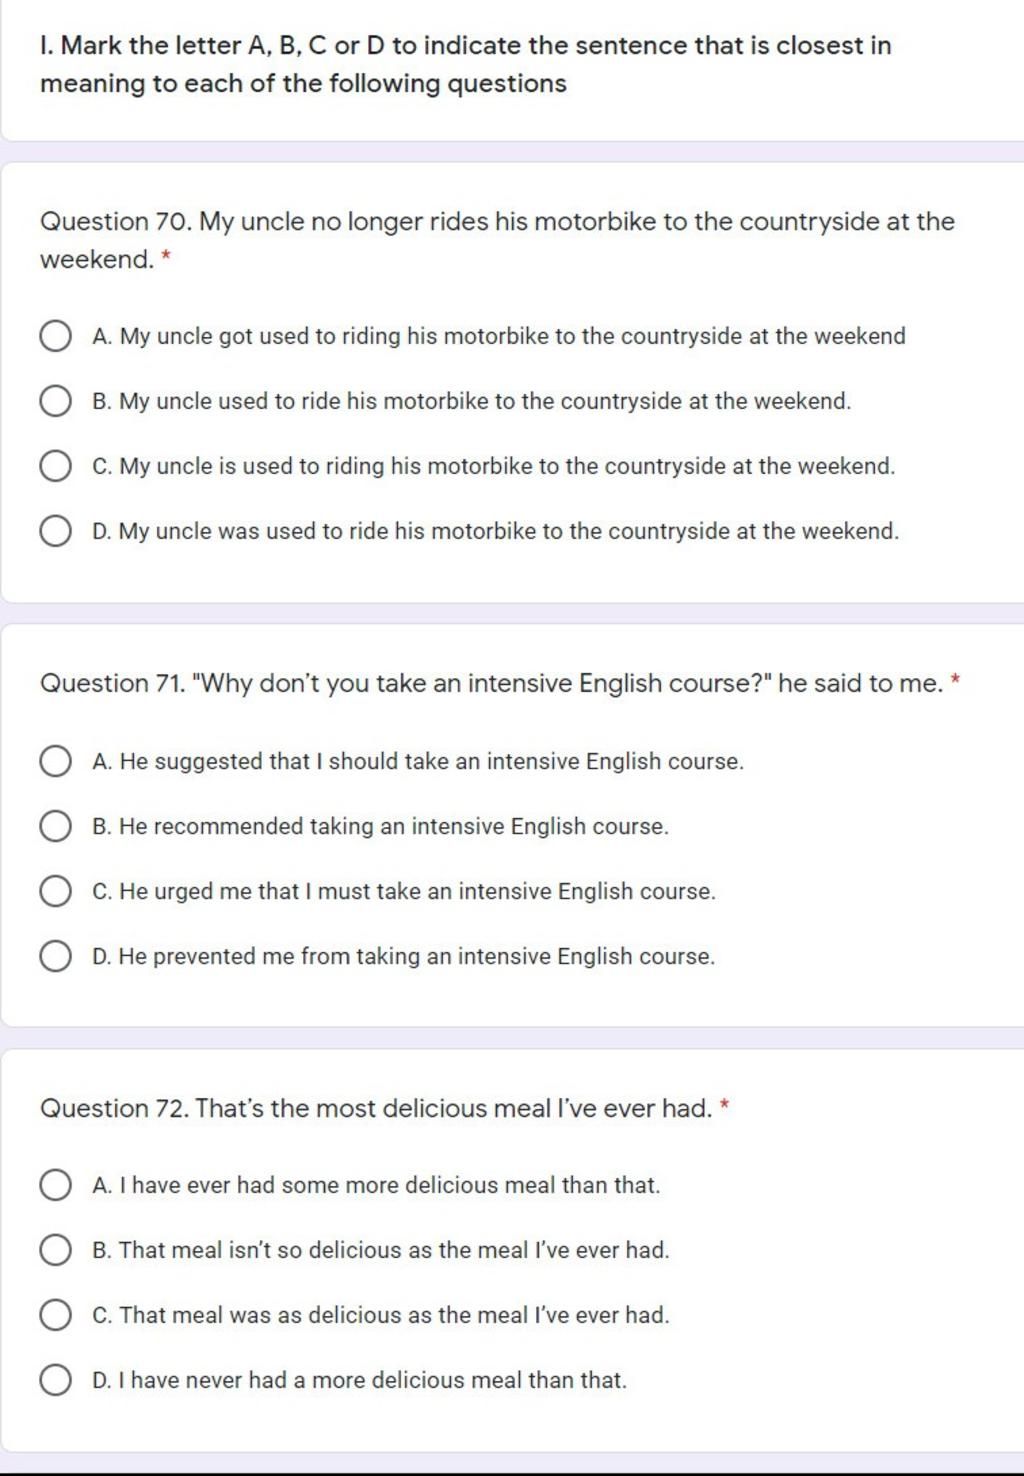Image resolution: width=1024 pixels, height=1476 pixels.
Task: Click the label 'He recommended taking an intensive English course'
Action: 380,826
